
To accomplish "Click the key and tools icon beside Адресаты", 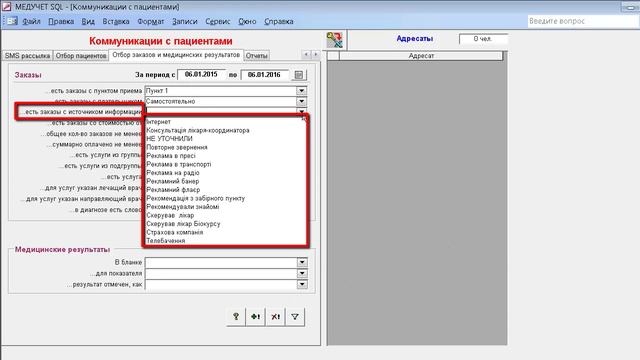I will tap(334, 40).
